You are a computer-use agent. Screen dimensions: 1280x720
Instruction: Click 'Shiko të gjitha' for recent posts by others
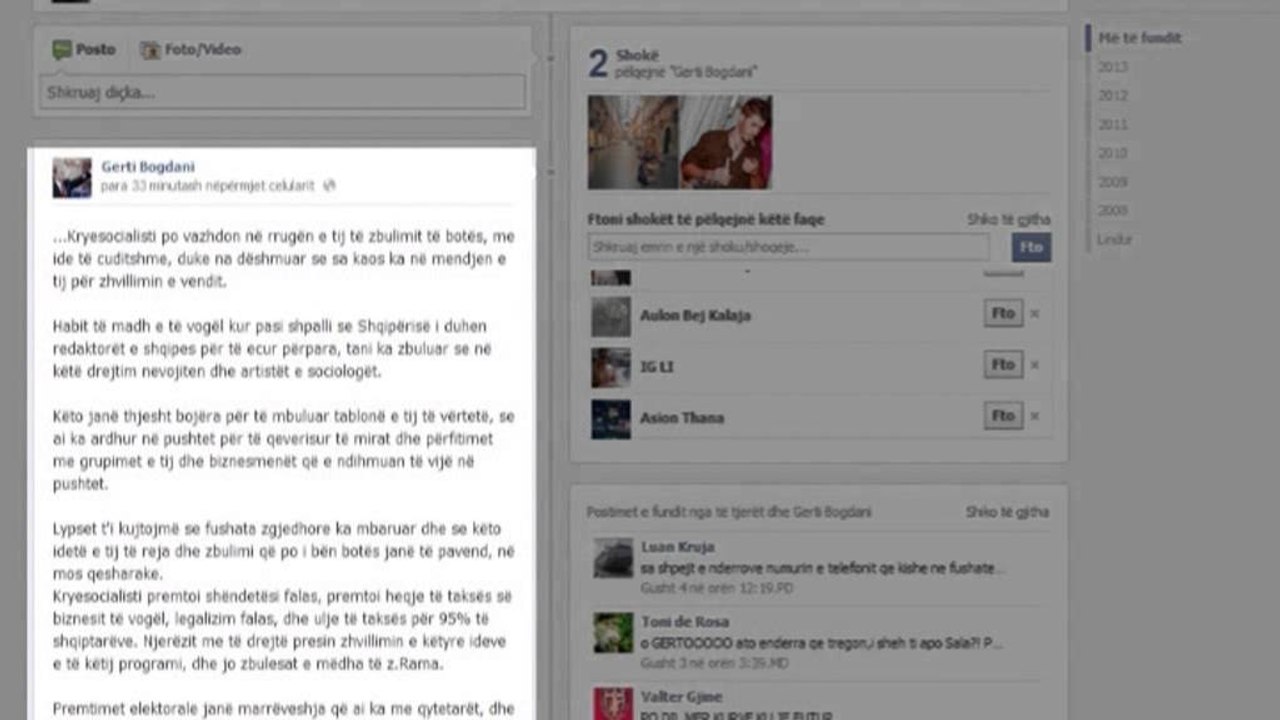click(1007, 512)
